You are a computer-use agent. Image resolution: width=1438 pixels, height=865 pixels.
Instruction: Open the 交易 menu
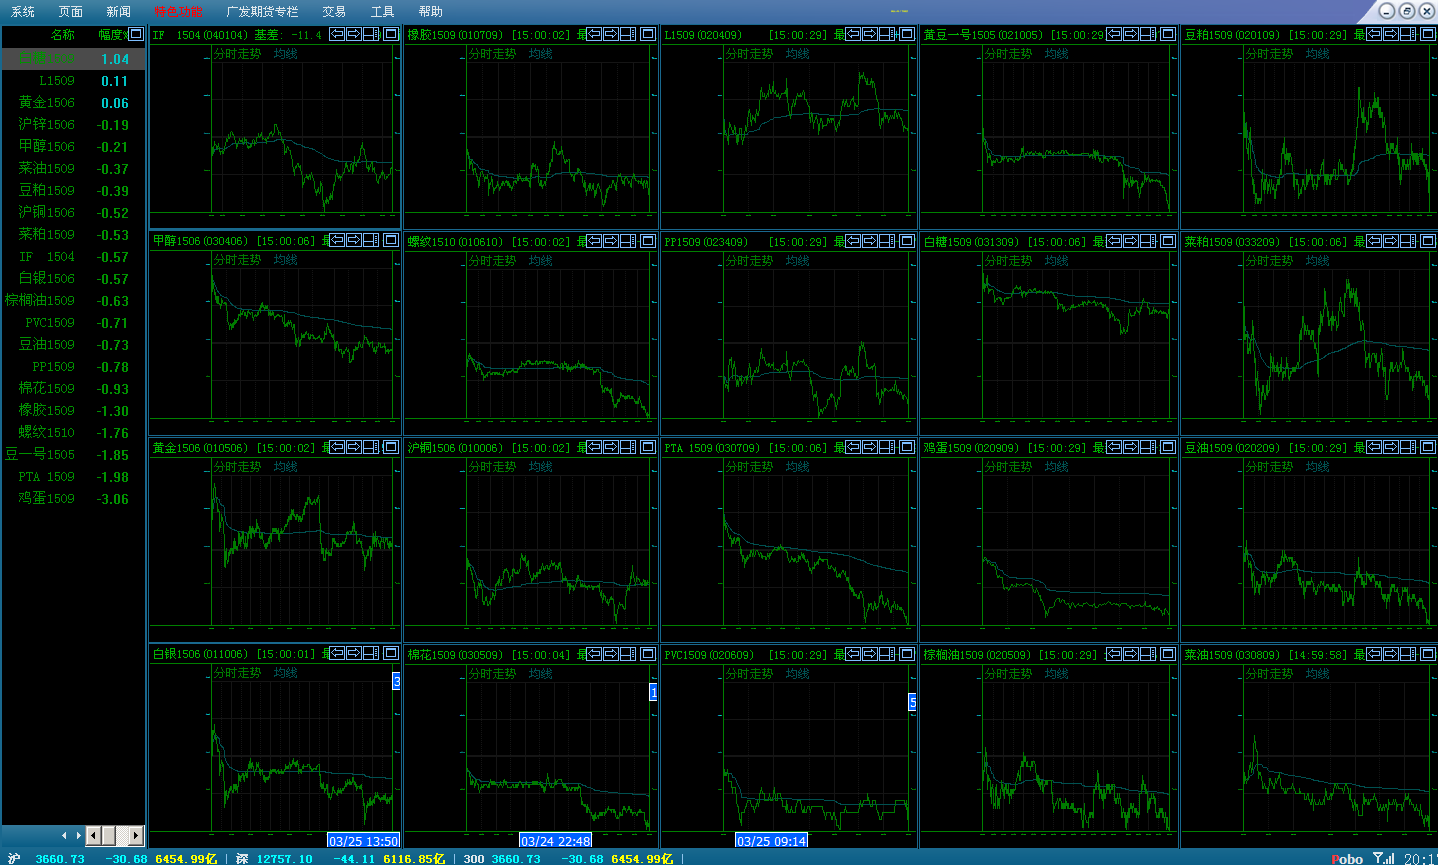[334, 12]
